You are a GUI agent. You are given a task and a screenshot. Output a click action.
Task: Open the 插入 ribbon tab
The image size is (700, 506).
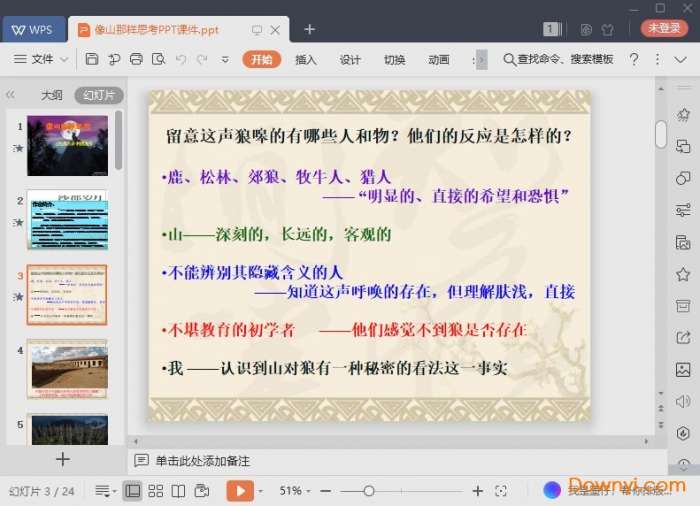tap(306, 60)
